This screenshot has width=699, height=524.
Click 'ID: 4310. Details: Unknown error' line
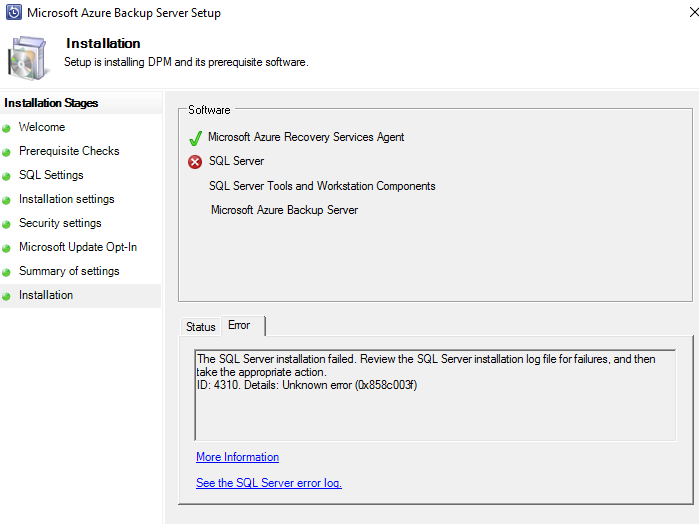307,385
